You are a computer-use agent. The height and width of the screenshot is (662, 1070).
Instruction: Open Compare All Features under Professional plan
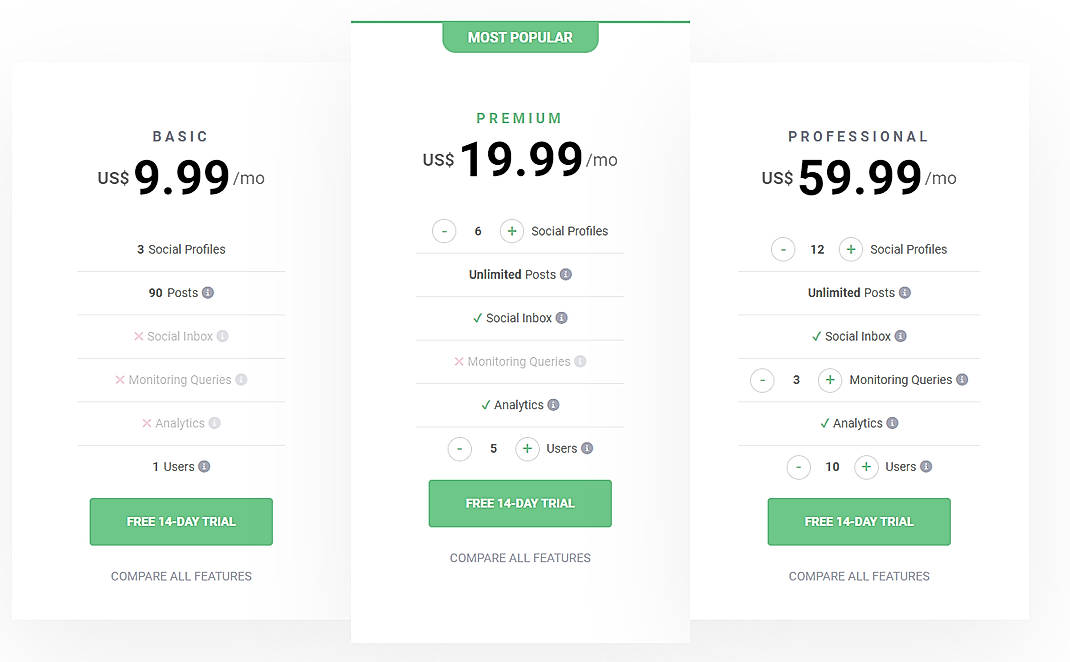pyautogui.click(x=859, y=576)
